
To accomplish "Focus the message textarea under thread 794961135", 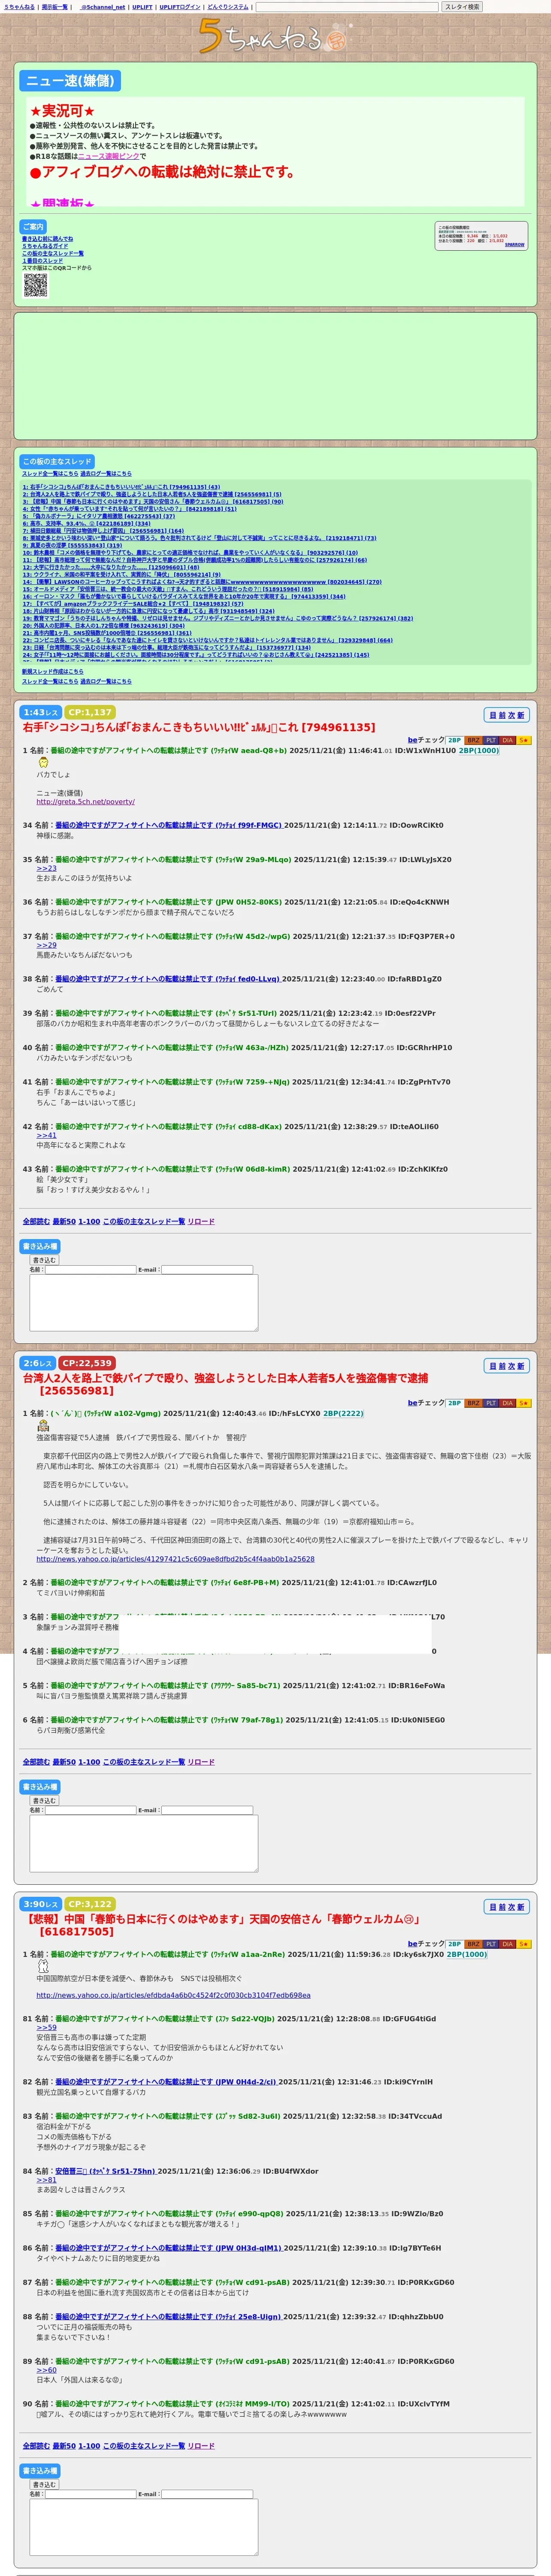I will (x=144, y=1302).
